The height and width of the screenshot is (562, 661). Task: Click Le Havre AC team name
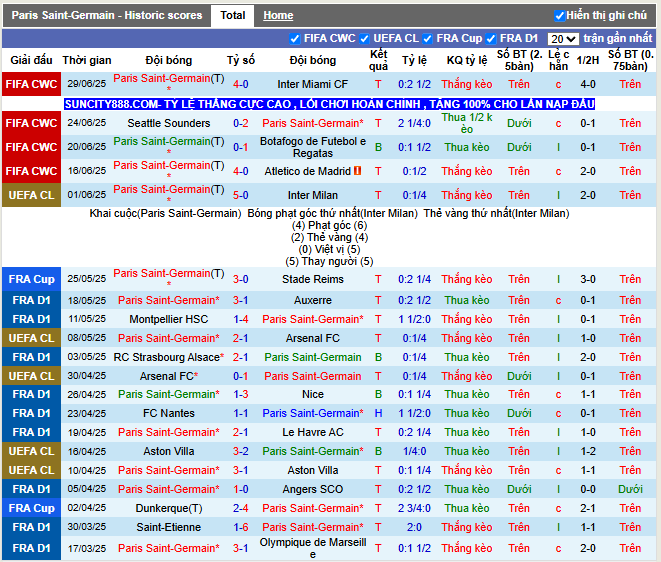point(312,432)
